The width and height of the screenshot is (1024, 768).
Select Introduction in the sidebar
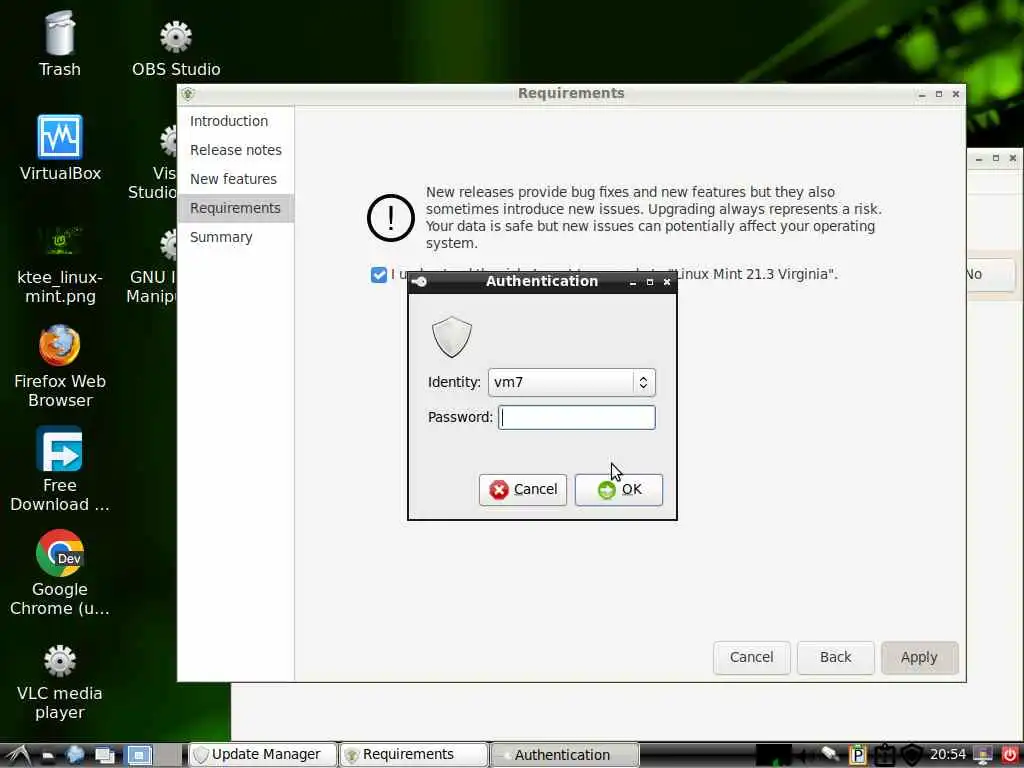pos(235,121)
